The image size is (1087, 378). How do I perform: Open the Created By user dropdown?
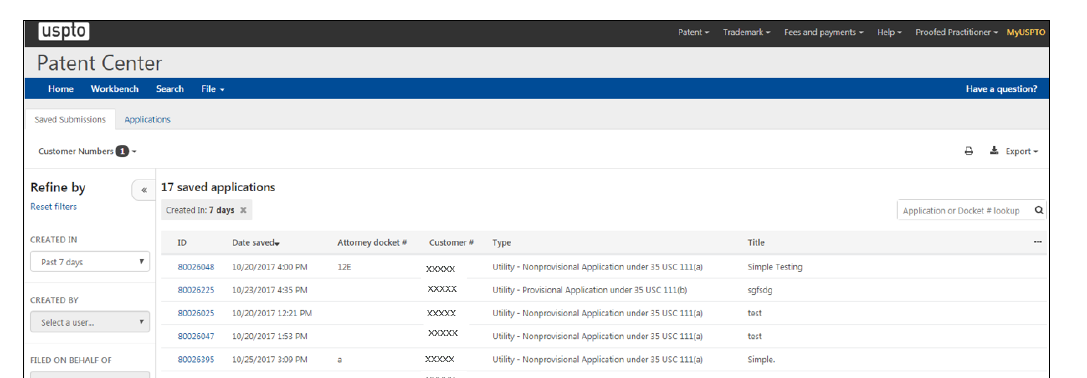click(90, 323)
